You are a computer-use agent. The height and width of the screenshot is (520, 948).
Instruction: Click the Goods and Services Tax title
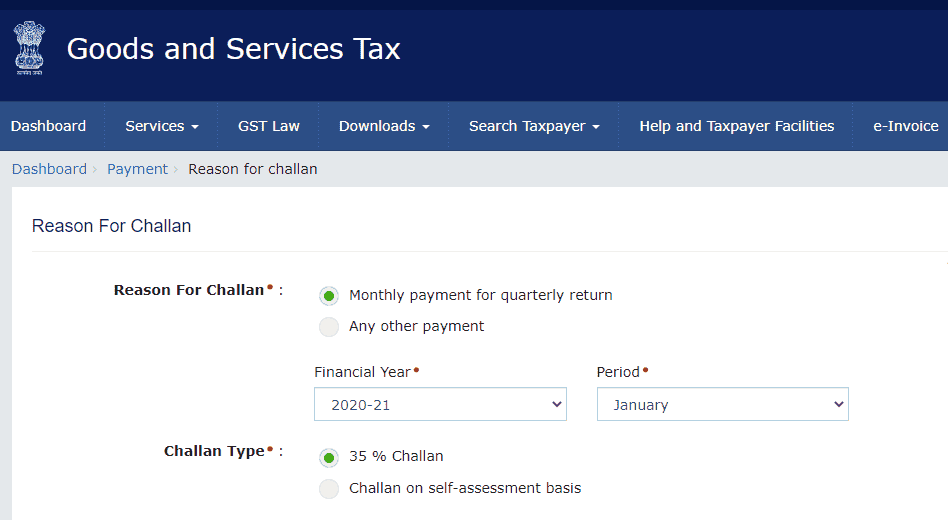tap(233, 49)
